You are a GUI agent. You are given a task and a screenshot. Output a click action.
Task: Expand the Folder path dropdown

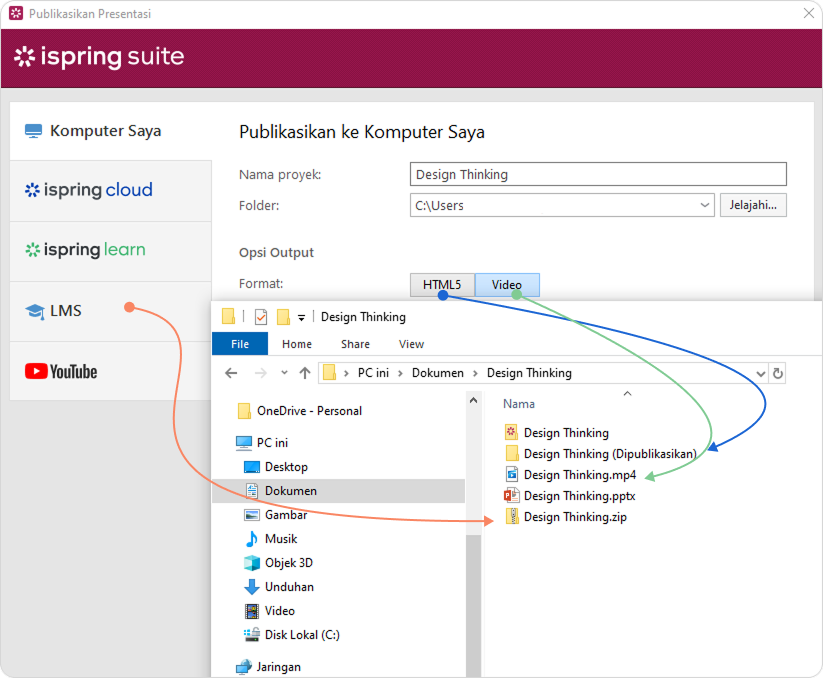[x=705, y=206]
